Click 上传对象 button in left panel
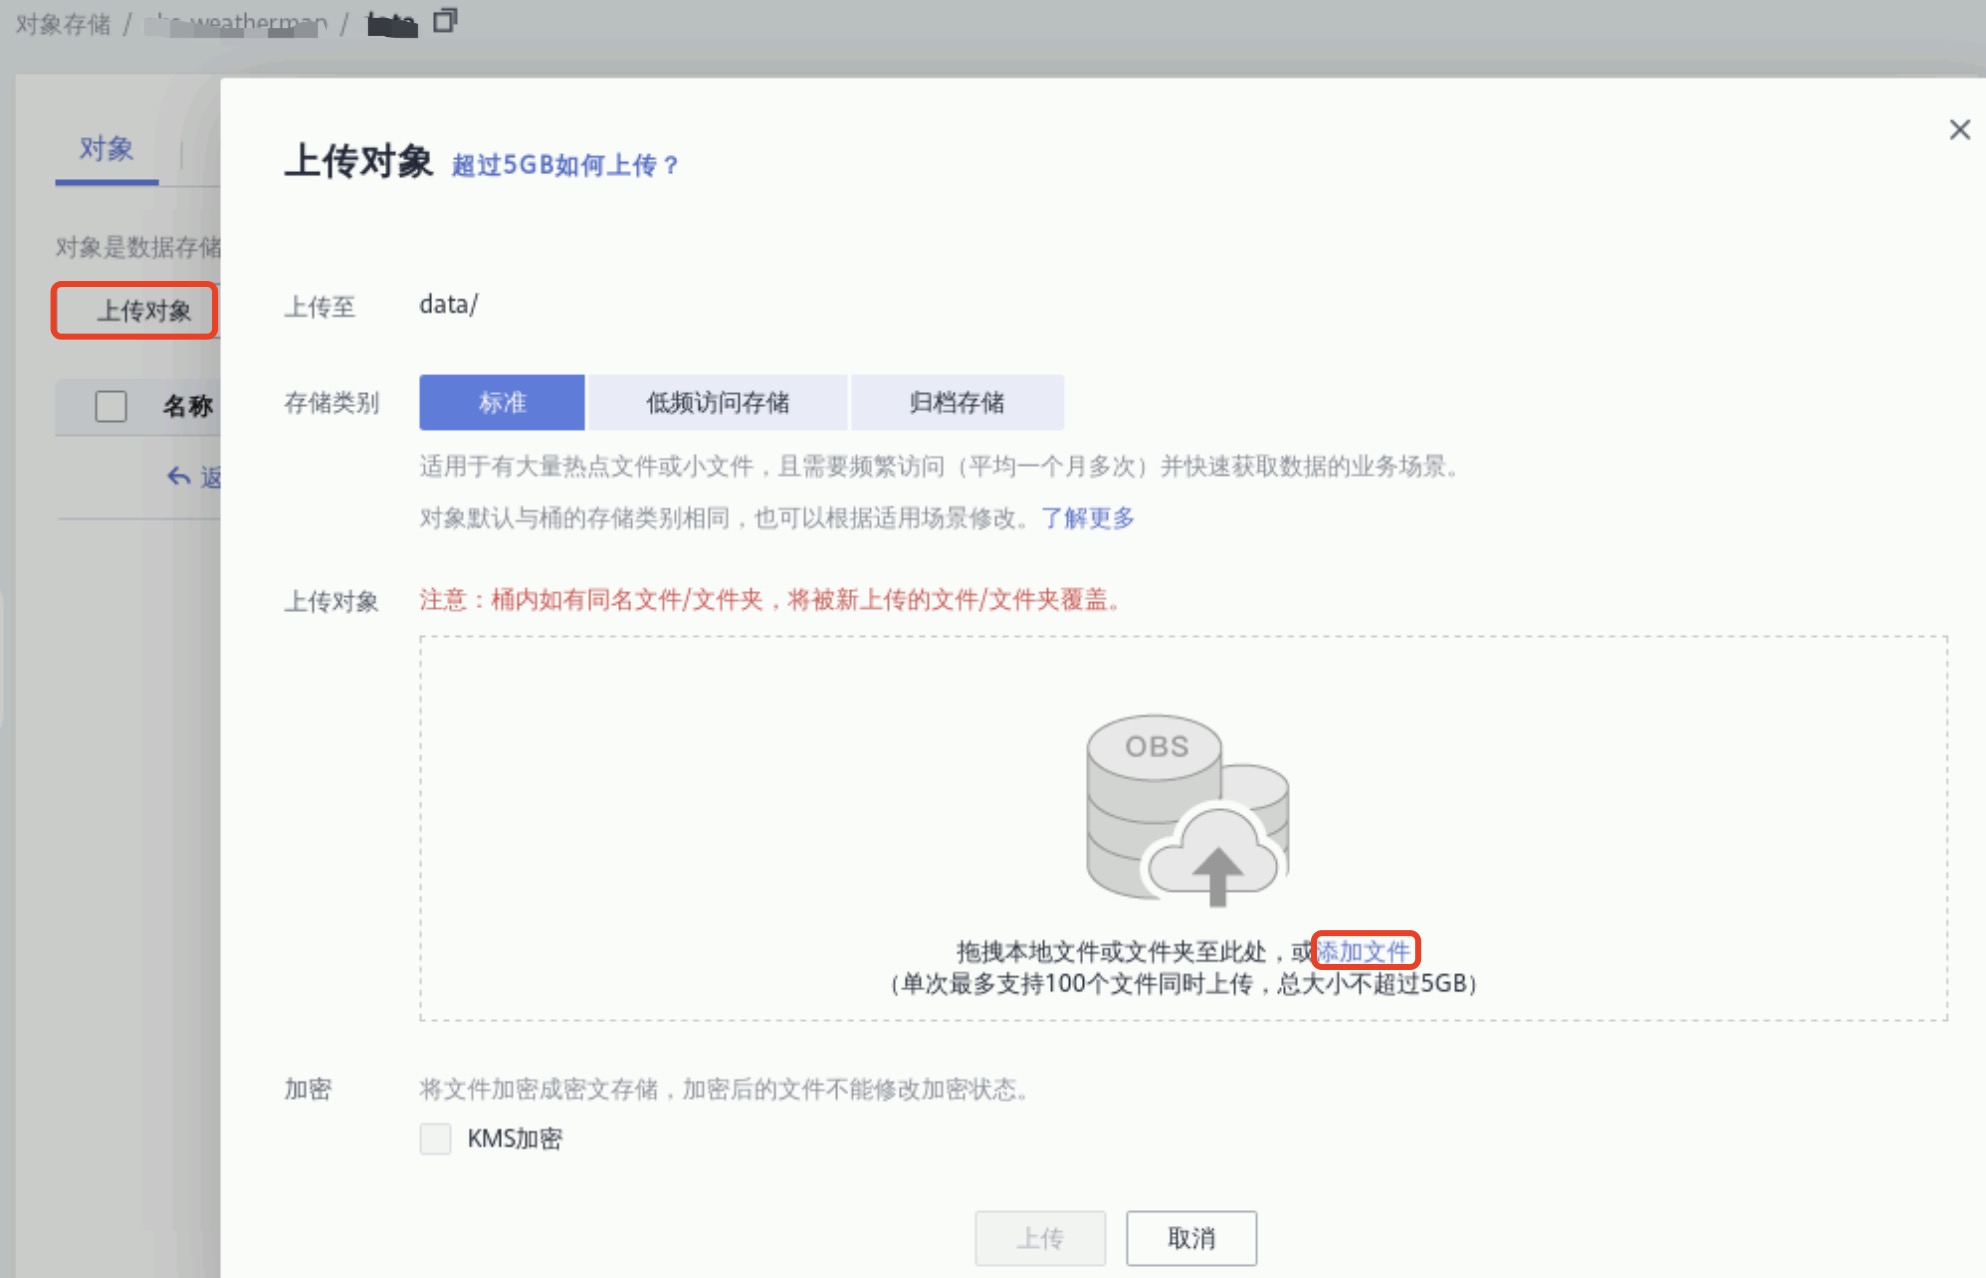 [143, 311]
